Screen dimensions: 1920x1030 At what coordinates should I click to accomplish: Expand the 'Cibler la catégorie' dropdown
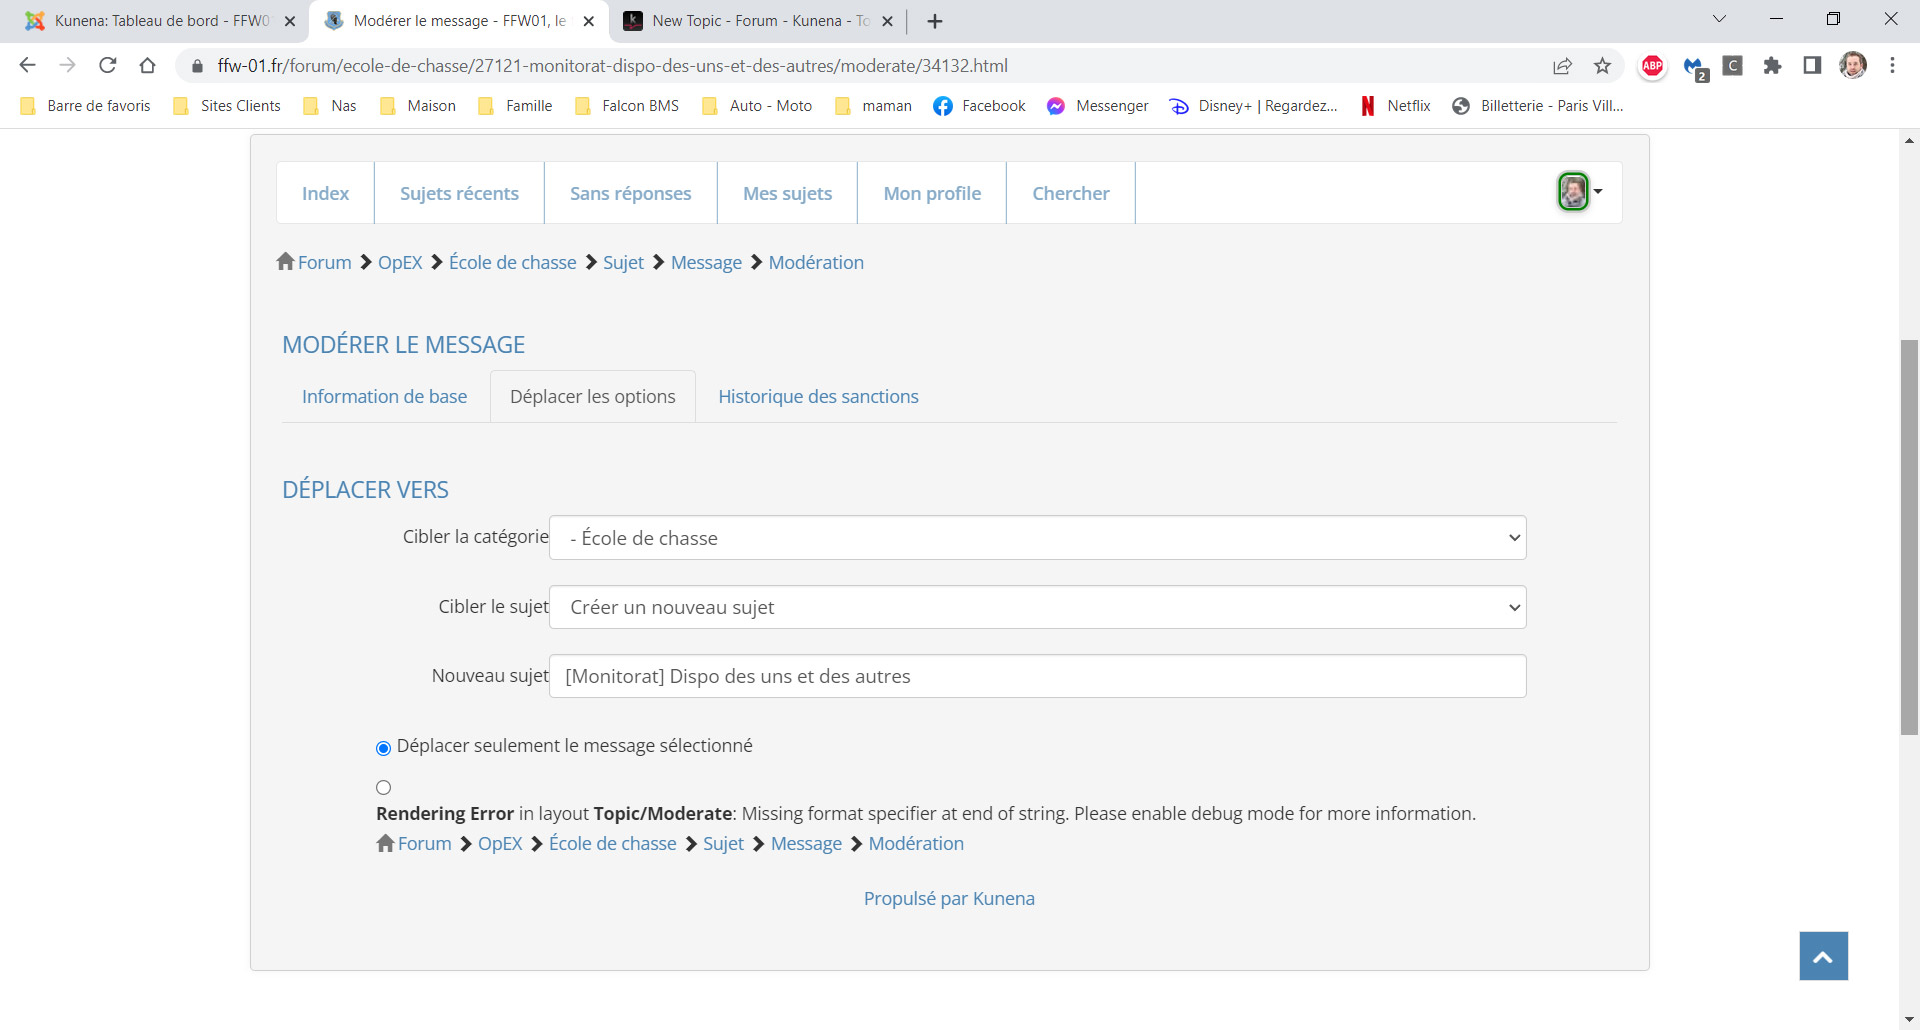coord(1037,538)
